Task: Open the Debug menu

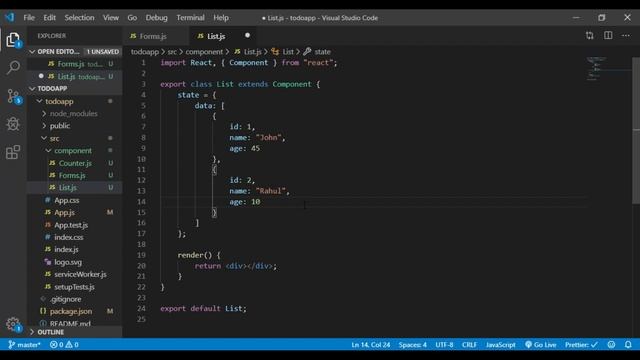Action: tap(156, 18)
